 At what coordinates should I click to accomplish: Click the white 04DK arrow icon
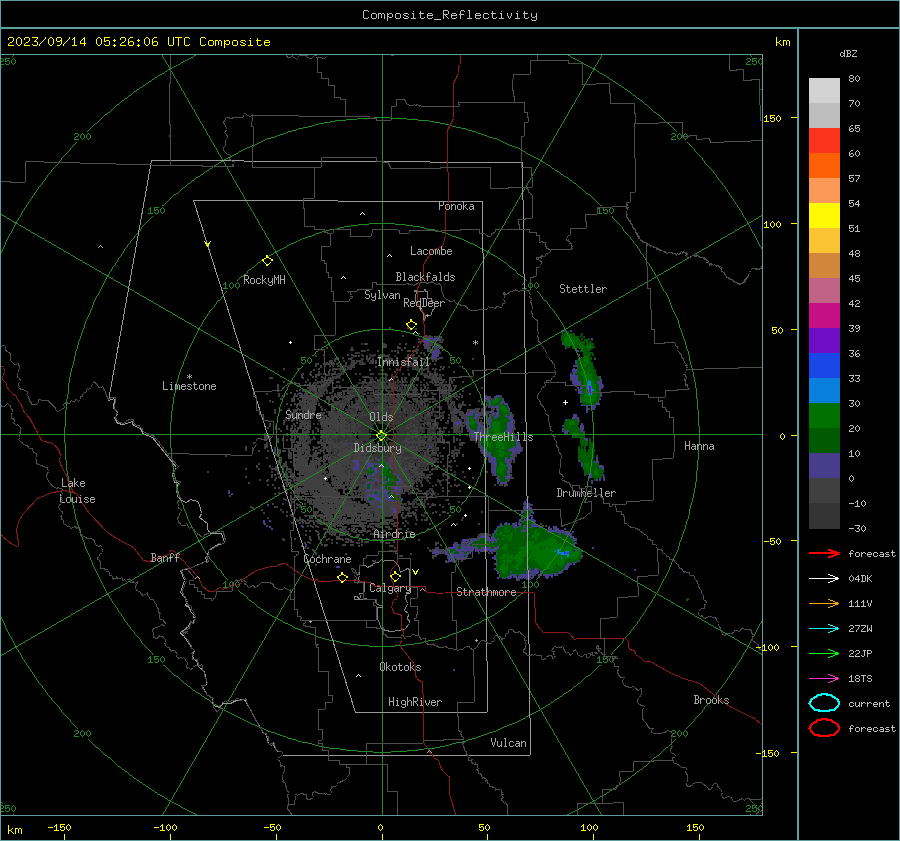click(824, 578)
